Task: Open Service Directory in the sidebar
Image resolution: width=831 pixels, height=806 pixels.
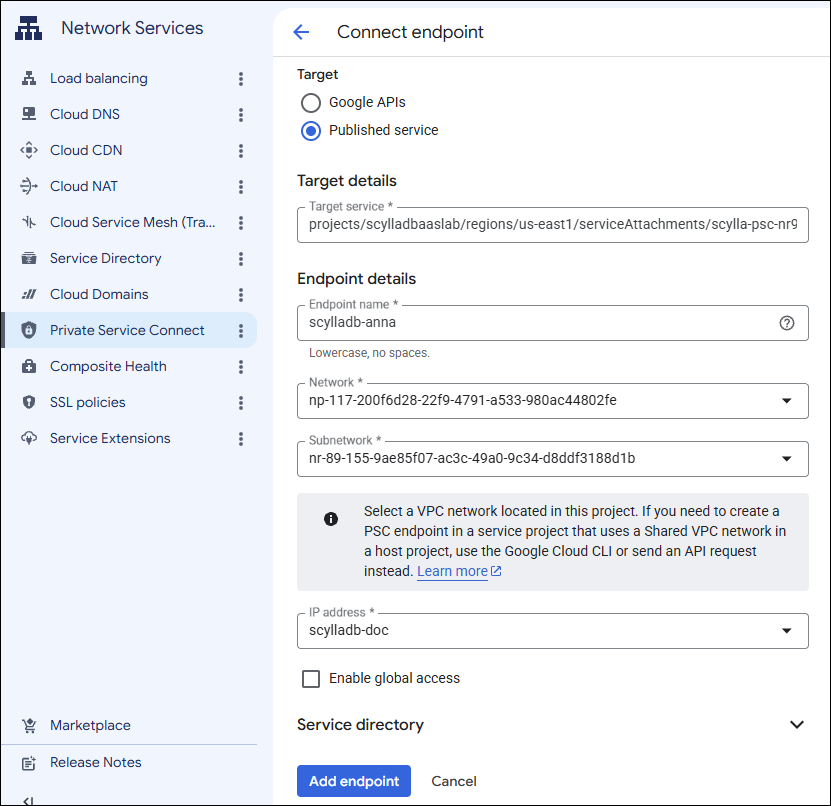Action: click(x=105, y=258)
